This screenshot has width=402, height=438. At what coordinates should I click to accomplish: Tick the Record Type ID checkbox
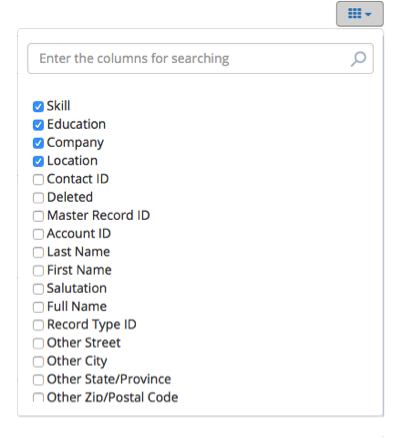tap(38, 325)
